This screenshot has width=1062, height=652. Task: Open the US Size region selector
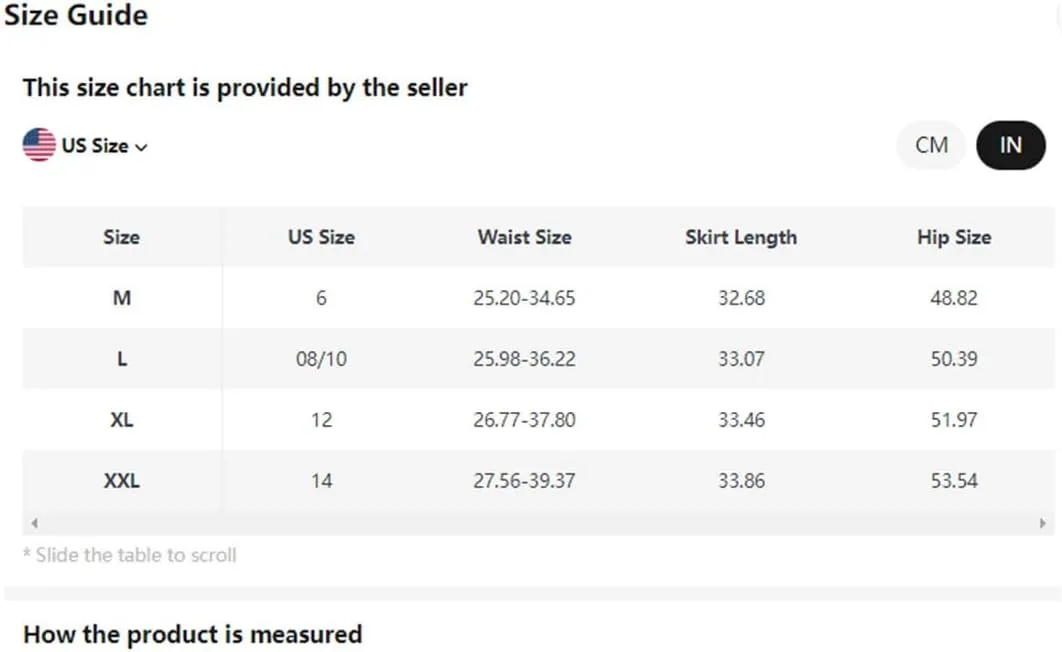(85, 145)
